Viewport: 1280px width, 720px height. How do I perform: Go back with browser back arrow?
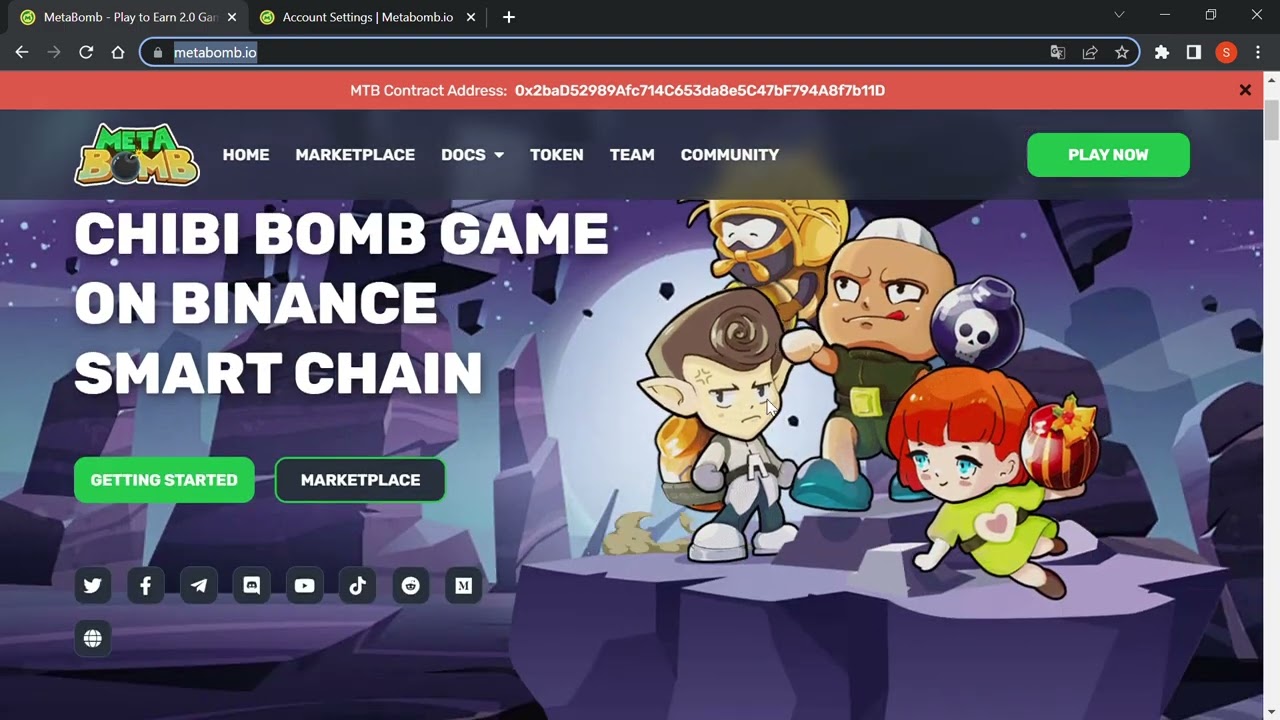22,52
